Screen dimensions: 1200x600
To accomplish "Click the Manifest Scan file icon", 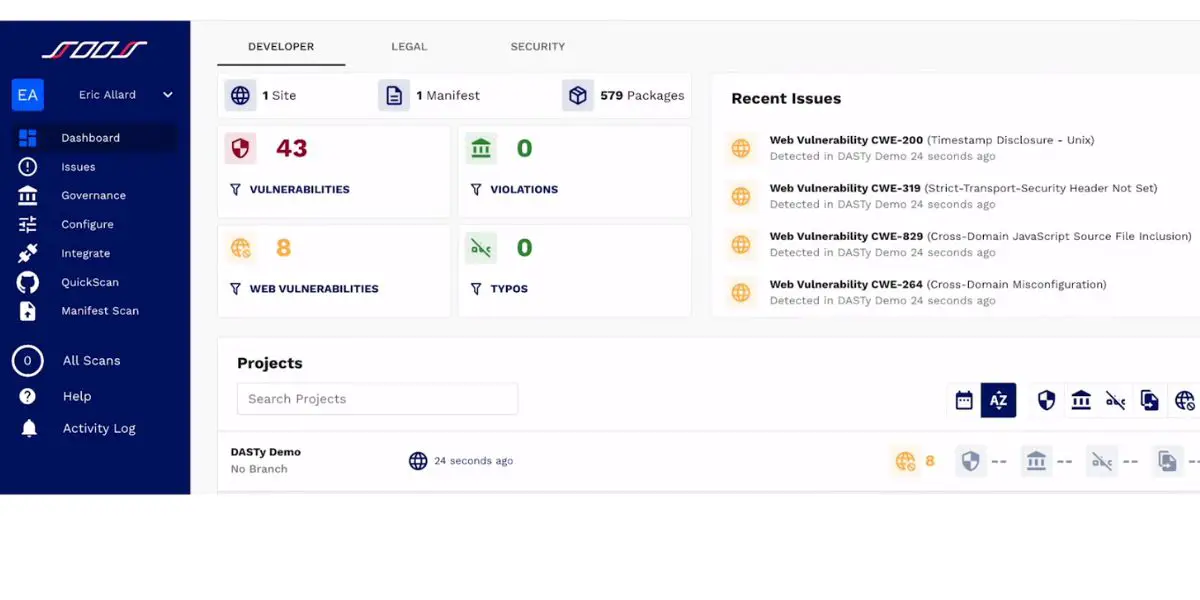I will click(28, 311).
